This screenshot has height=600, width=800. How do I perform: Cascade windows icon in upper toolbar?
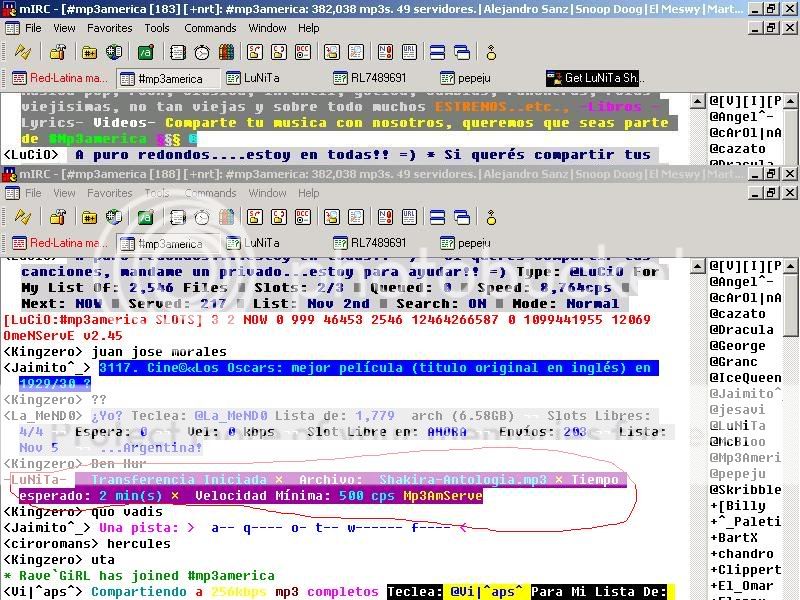click(462, 52)
